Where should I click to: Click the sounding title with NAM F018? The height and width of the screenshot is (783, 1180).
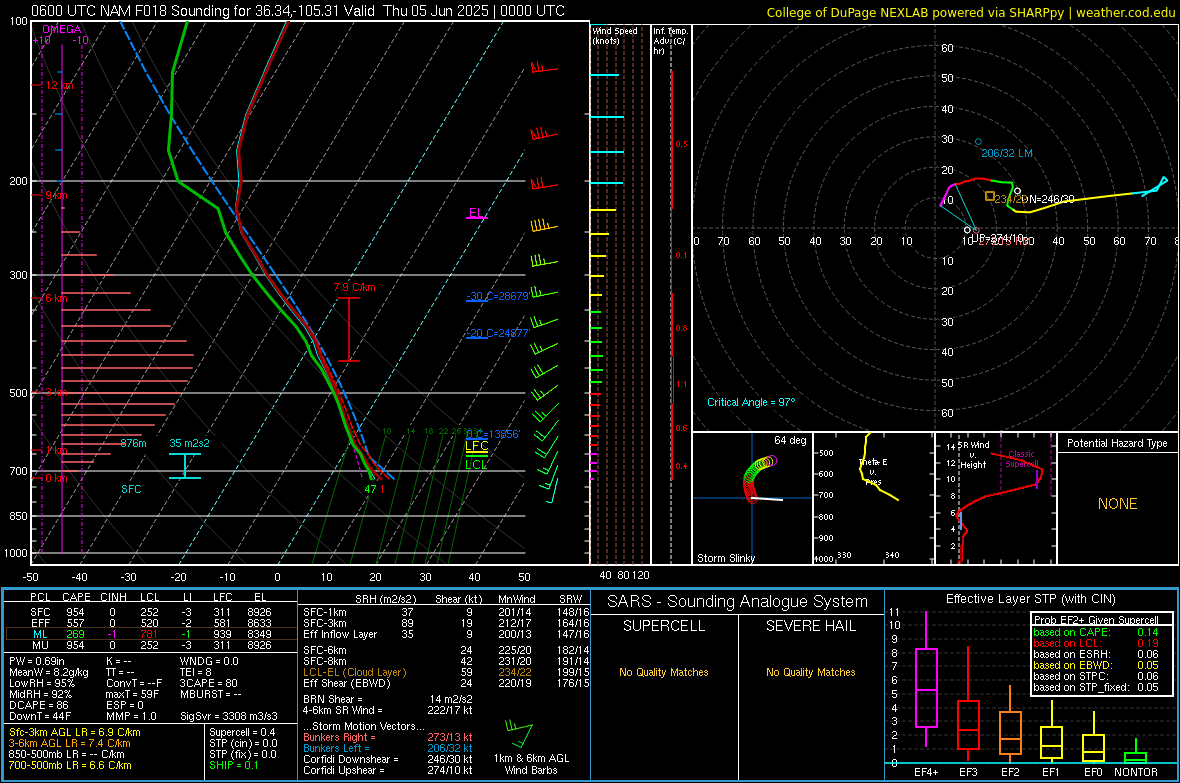click(298, 11)
